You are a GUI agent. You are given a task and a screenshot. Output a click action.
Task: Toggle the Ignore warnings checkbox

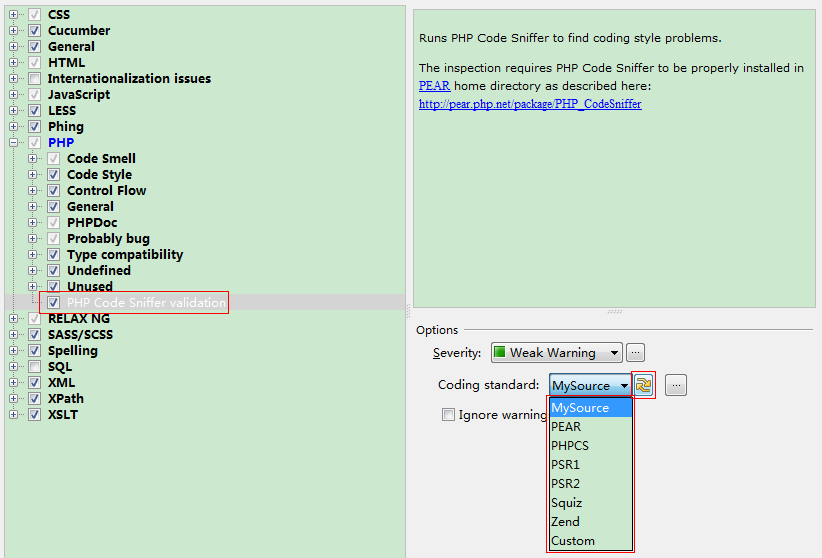448,415
